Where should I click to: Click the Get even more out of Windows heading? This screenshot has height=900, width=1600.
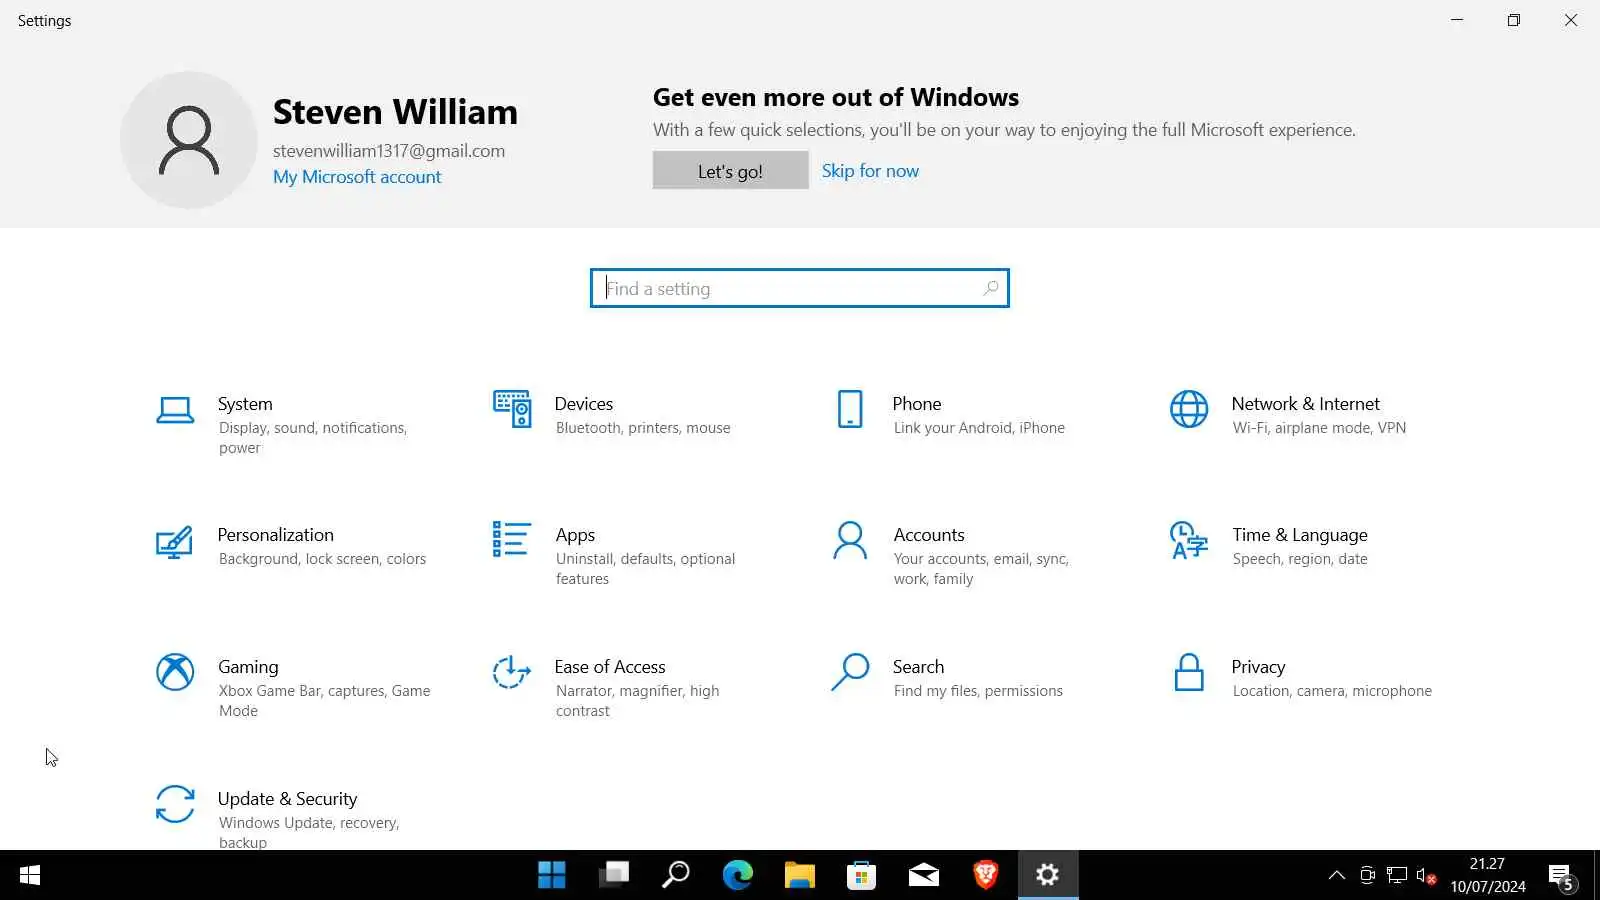(x=836, y=97)
